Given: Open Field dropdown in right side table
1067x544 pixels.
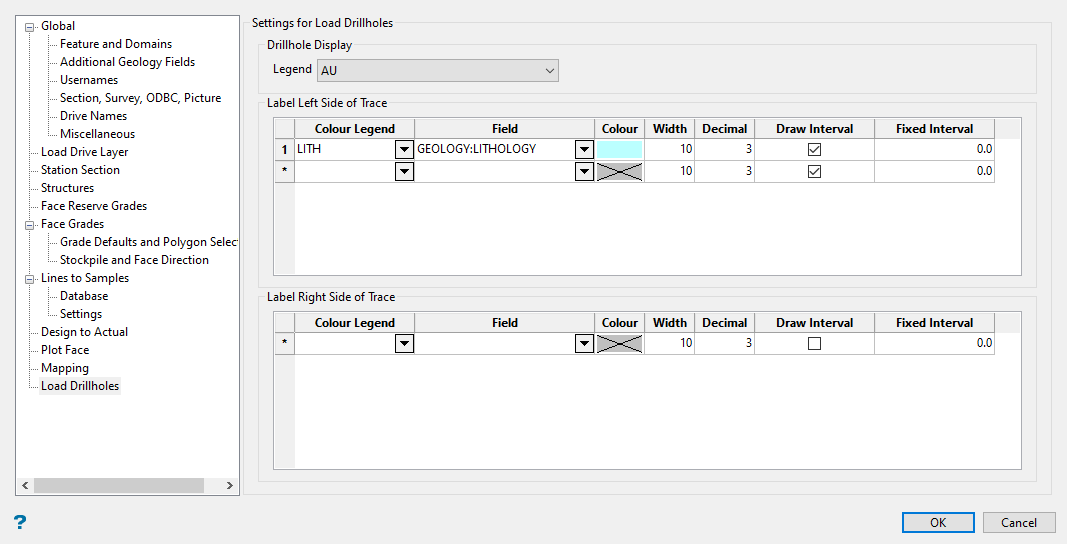Looking at the screenshot, I should coord(584,343).
